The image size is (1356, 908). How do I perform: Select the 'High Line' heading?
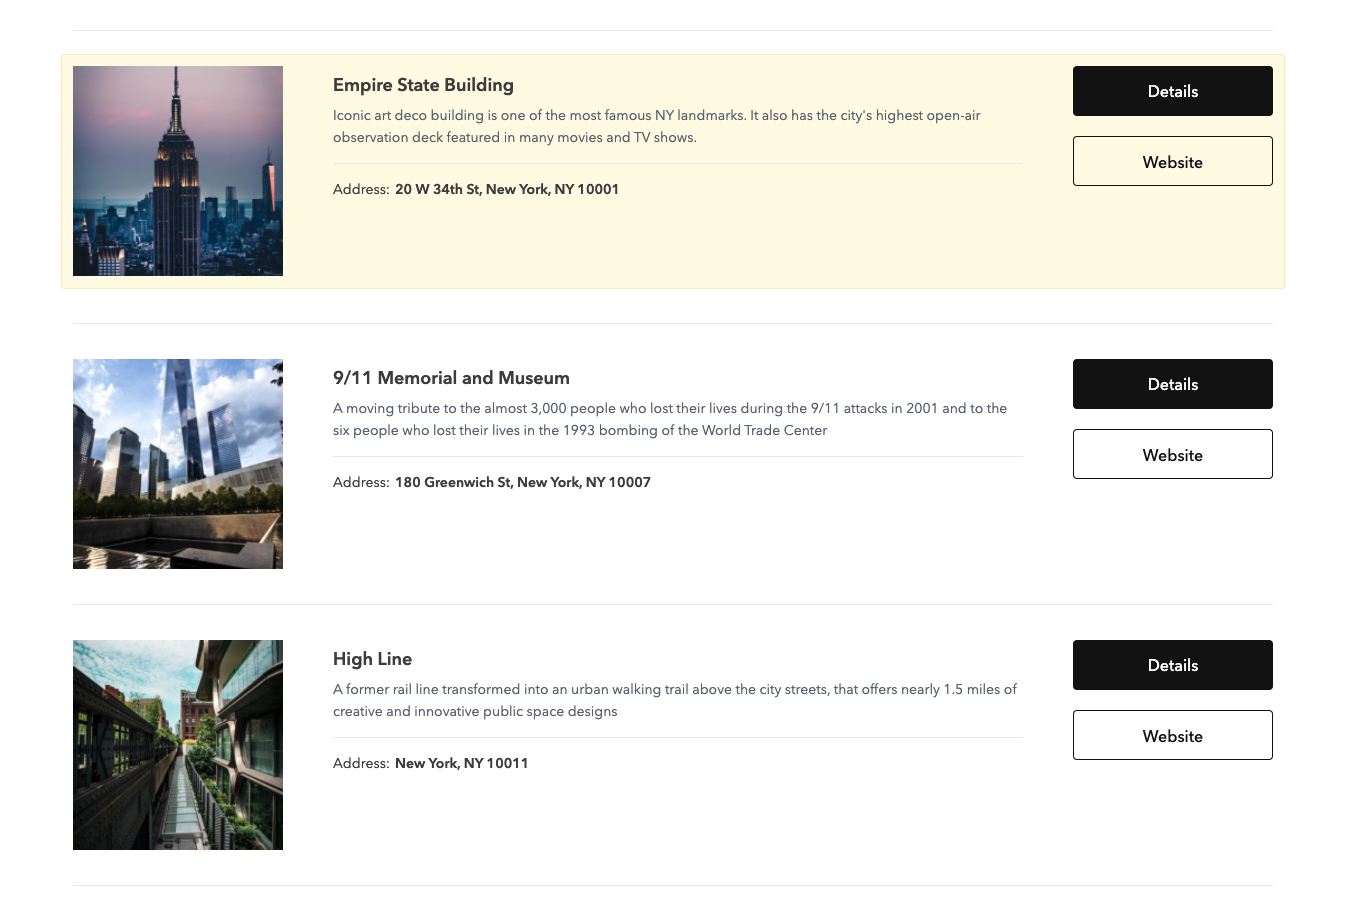[372, 659]
